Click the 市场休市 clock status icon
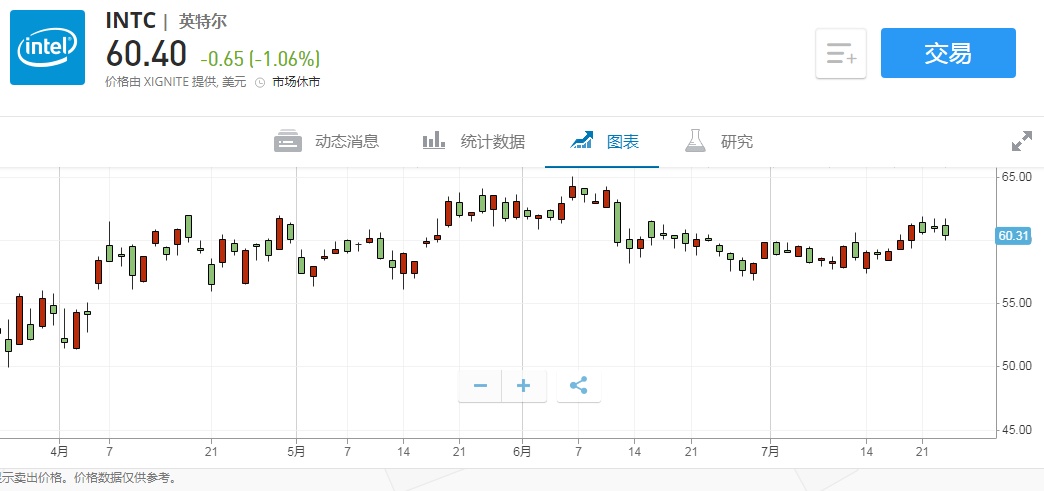Screen dimensions: 1044x491 point(260,83)
